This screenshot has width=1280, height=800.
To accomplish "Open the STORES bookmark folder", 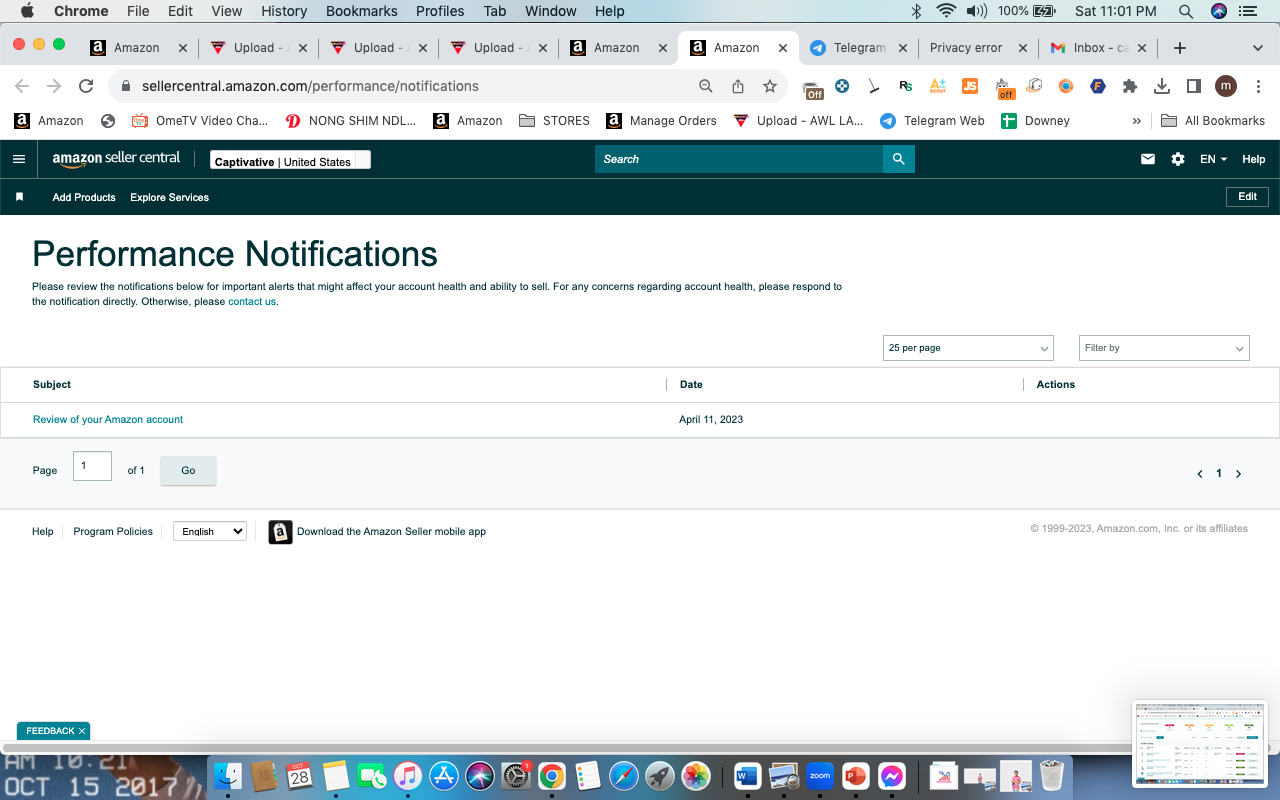I will 555,121.
